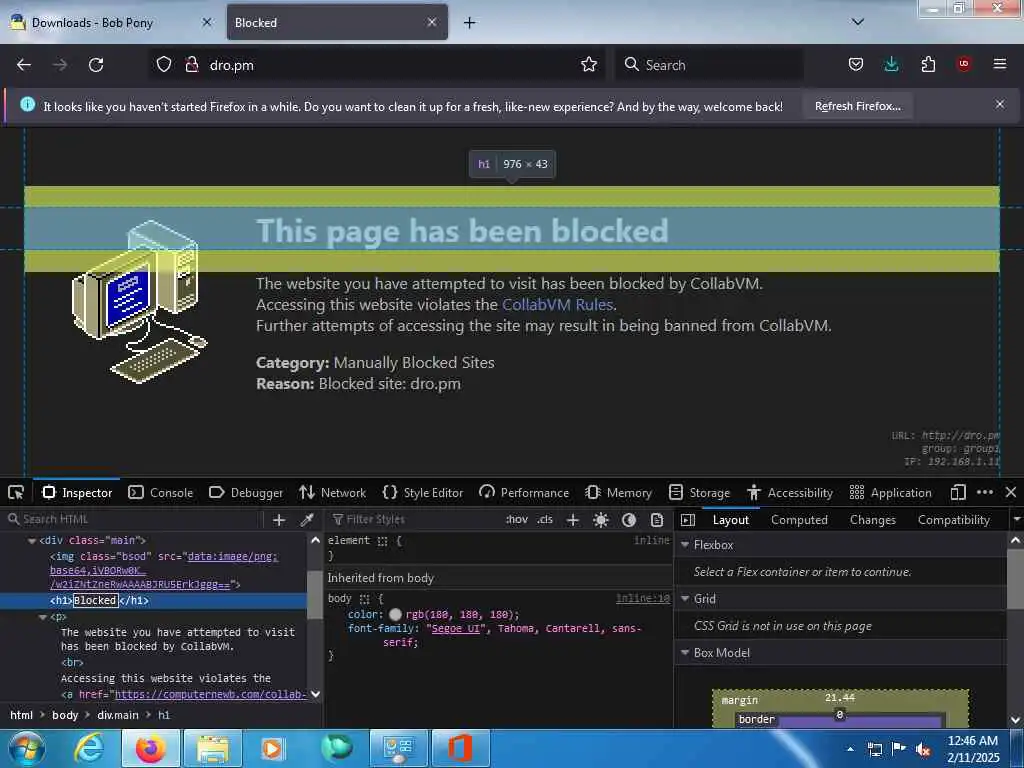Open the list all tabs dropdown
Image resolution: width=1024 pixels, height=768 pixels.
(x=858, y=22)
